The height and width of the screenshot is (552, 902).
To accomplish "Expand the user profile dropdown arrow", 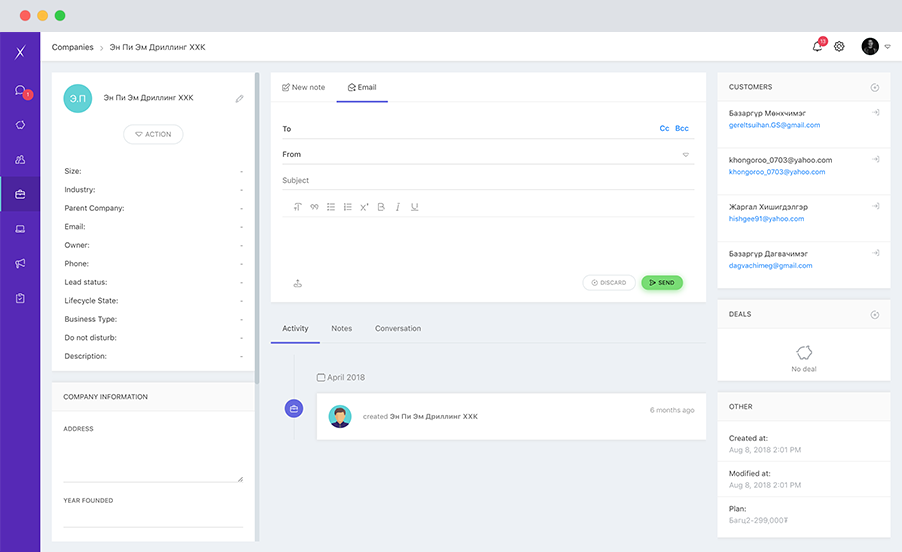I will pyautogui.click(x=888, y=47).
